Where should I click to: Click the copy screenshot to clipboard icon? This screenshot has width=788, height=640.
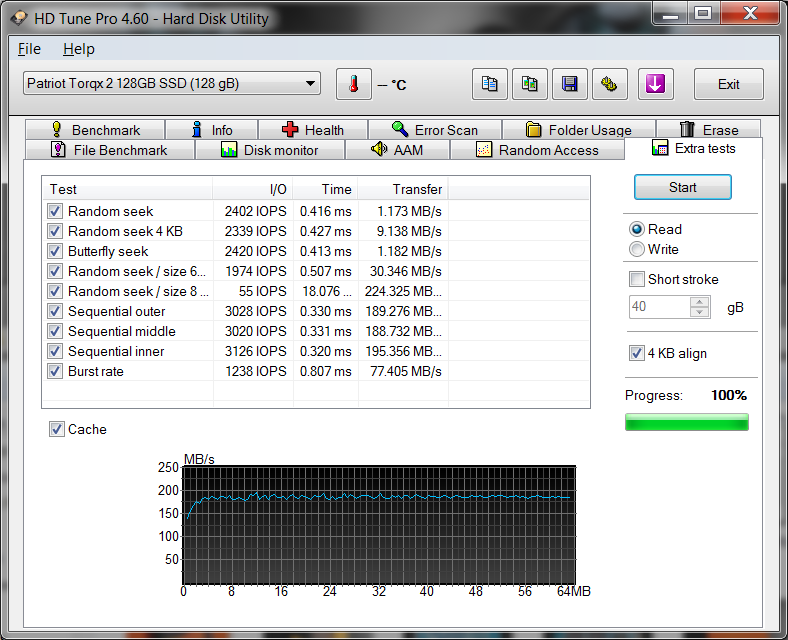coord(530,84)
